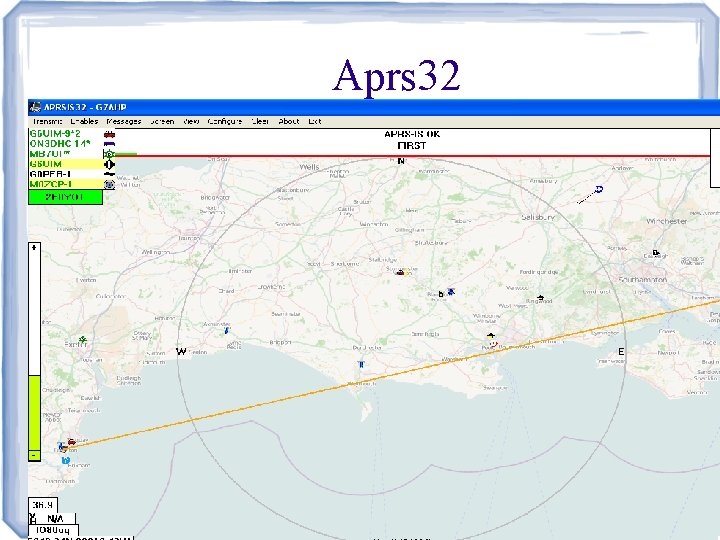Viewport: 720px width, 540px height.
Task: Click the vertical zoom level slider bar
Action: click(34, 352)
